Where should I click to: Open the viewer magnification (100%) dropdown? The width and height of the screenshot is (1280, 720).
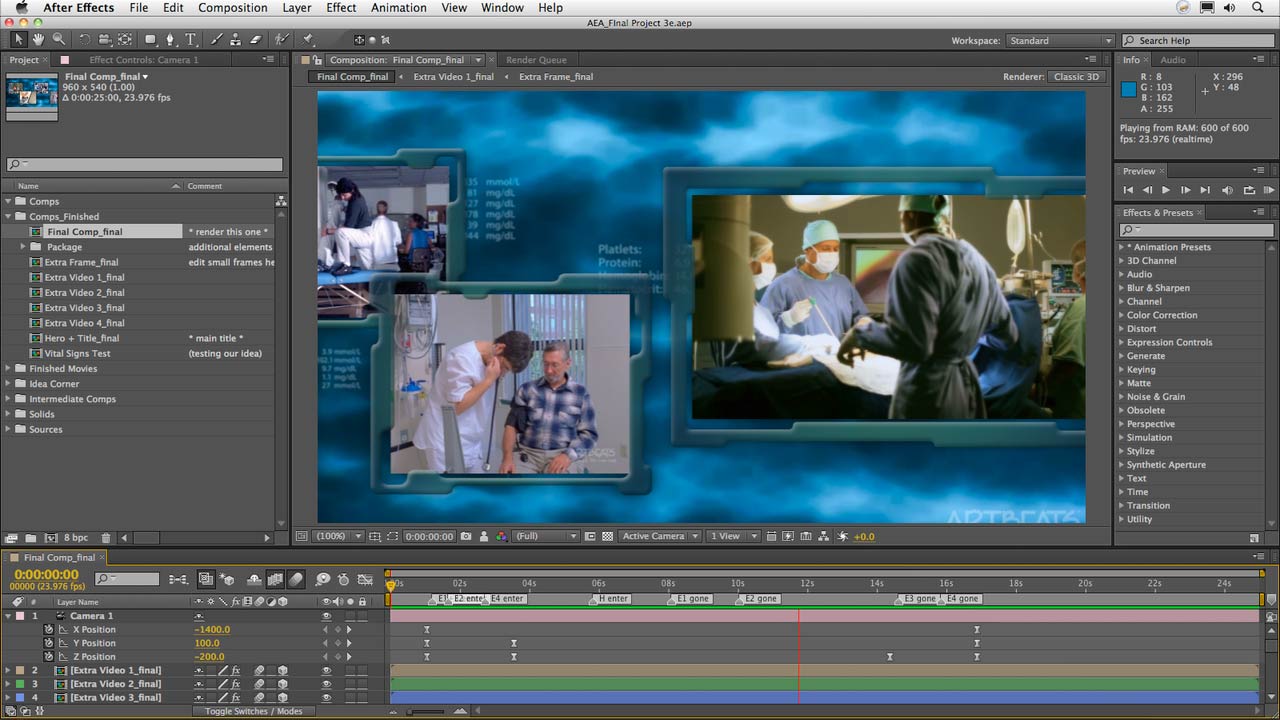pos(338,536)
